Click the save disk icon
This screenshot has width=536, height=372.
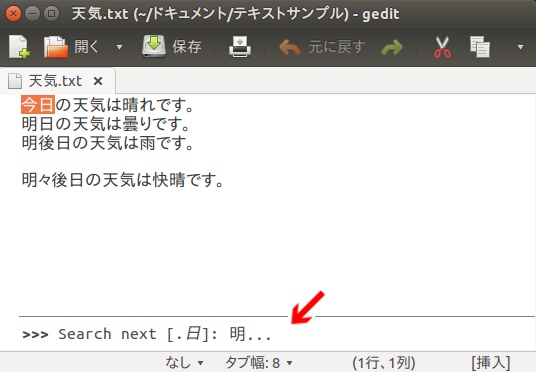(x=154, y=46)
